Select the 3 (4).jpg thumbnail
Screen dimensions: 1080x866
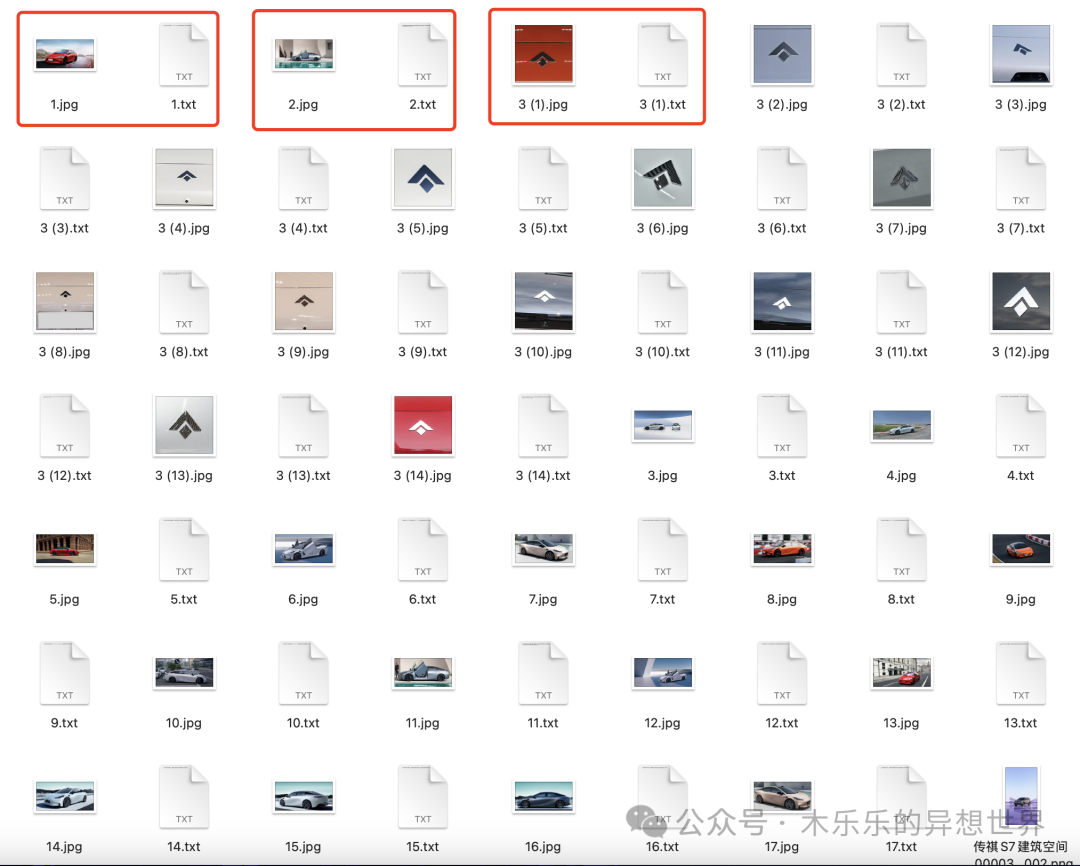[x=184, y=178]
